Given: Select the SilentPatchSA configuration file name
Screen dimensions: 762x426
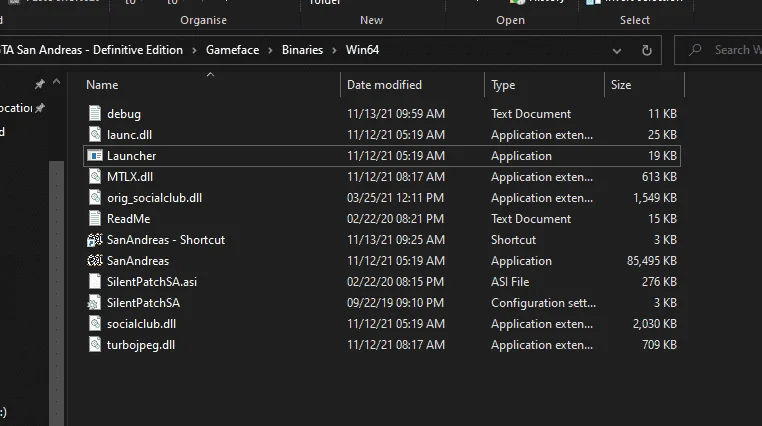Looking at the screenshot, I should (x=143, y=303).
